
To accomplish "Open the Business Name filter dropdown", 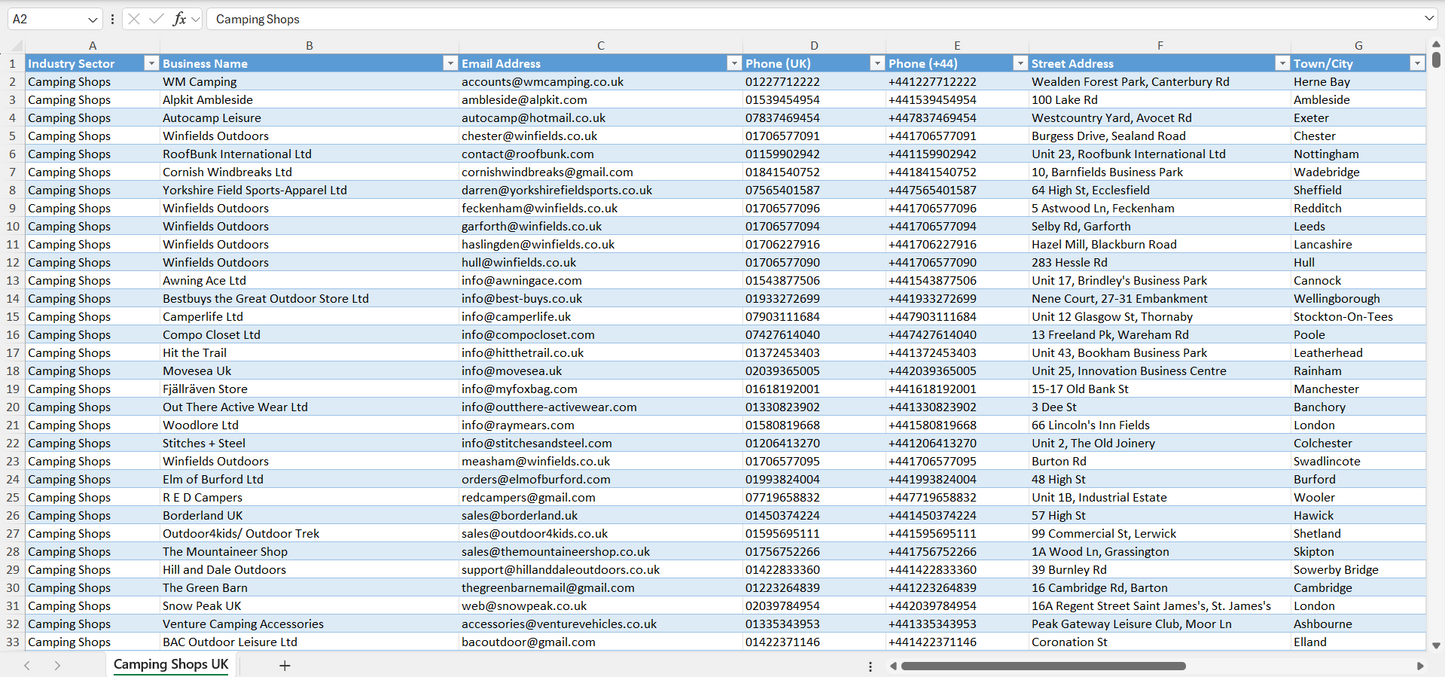I will [450, 63].
